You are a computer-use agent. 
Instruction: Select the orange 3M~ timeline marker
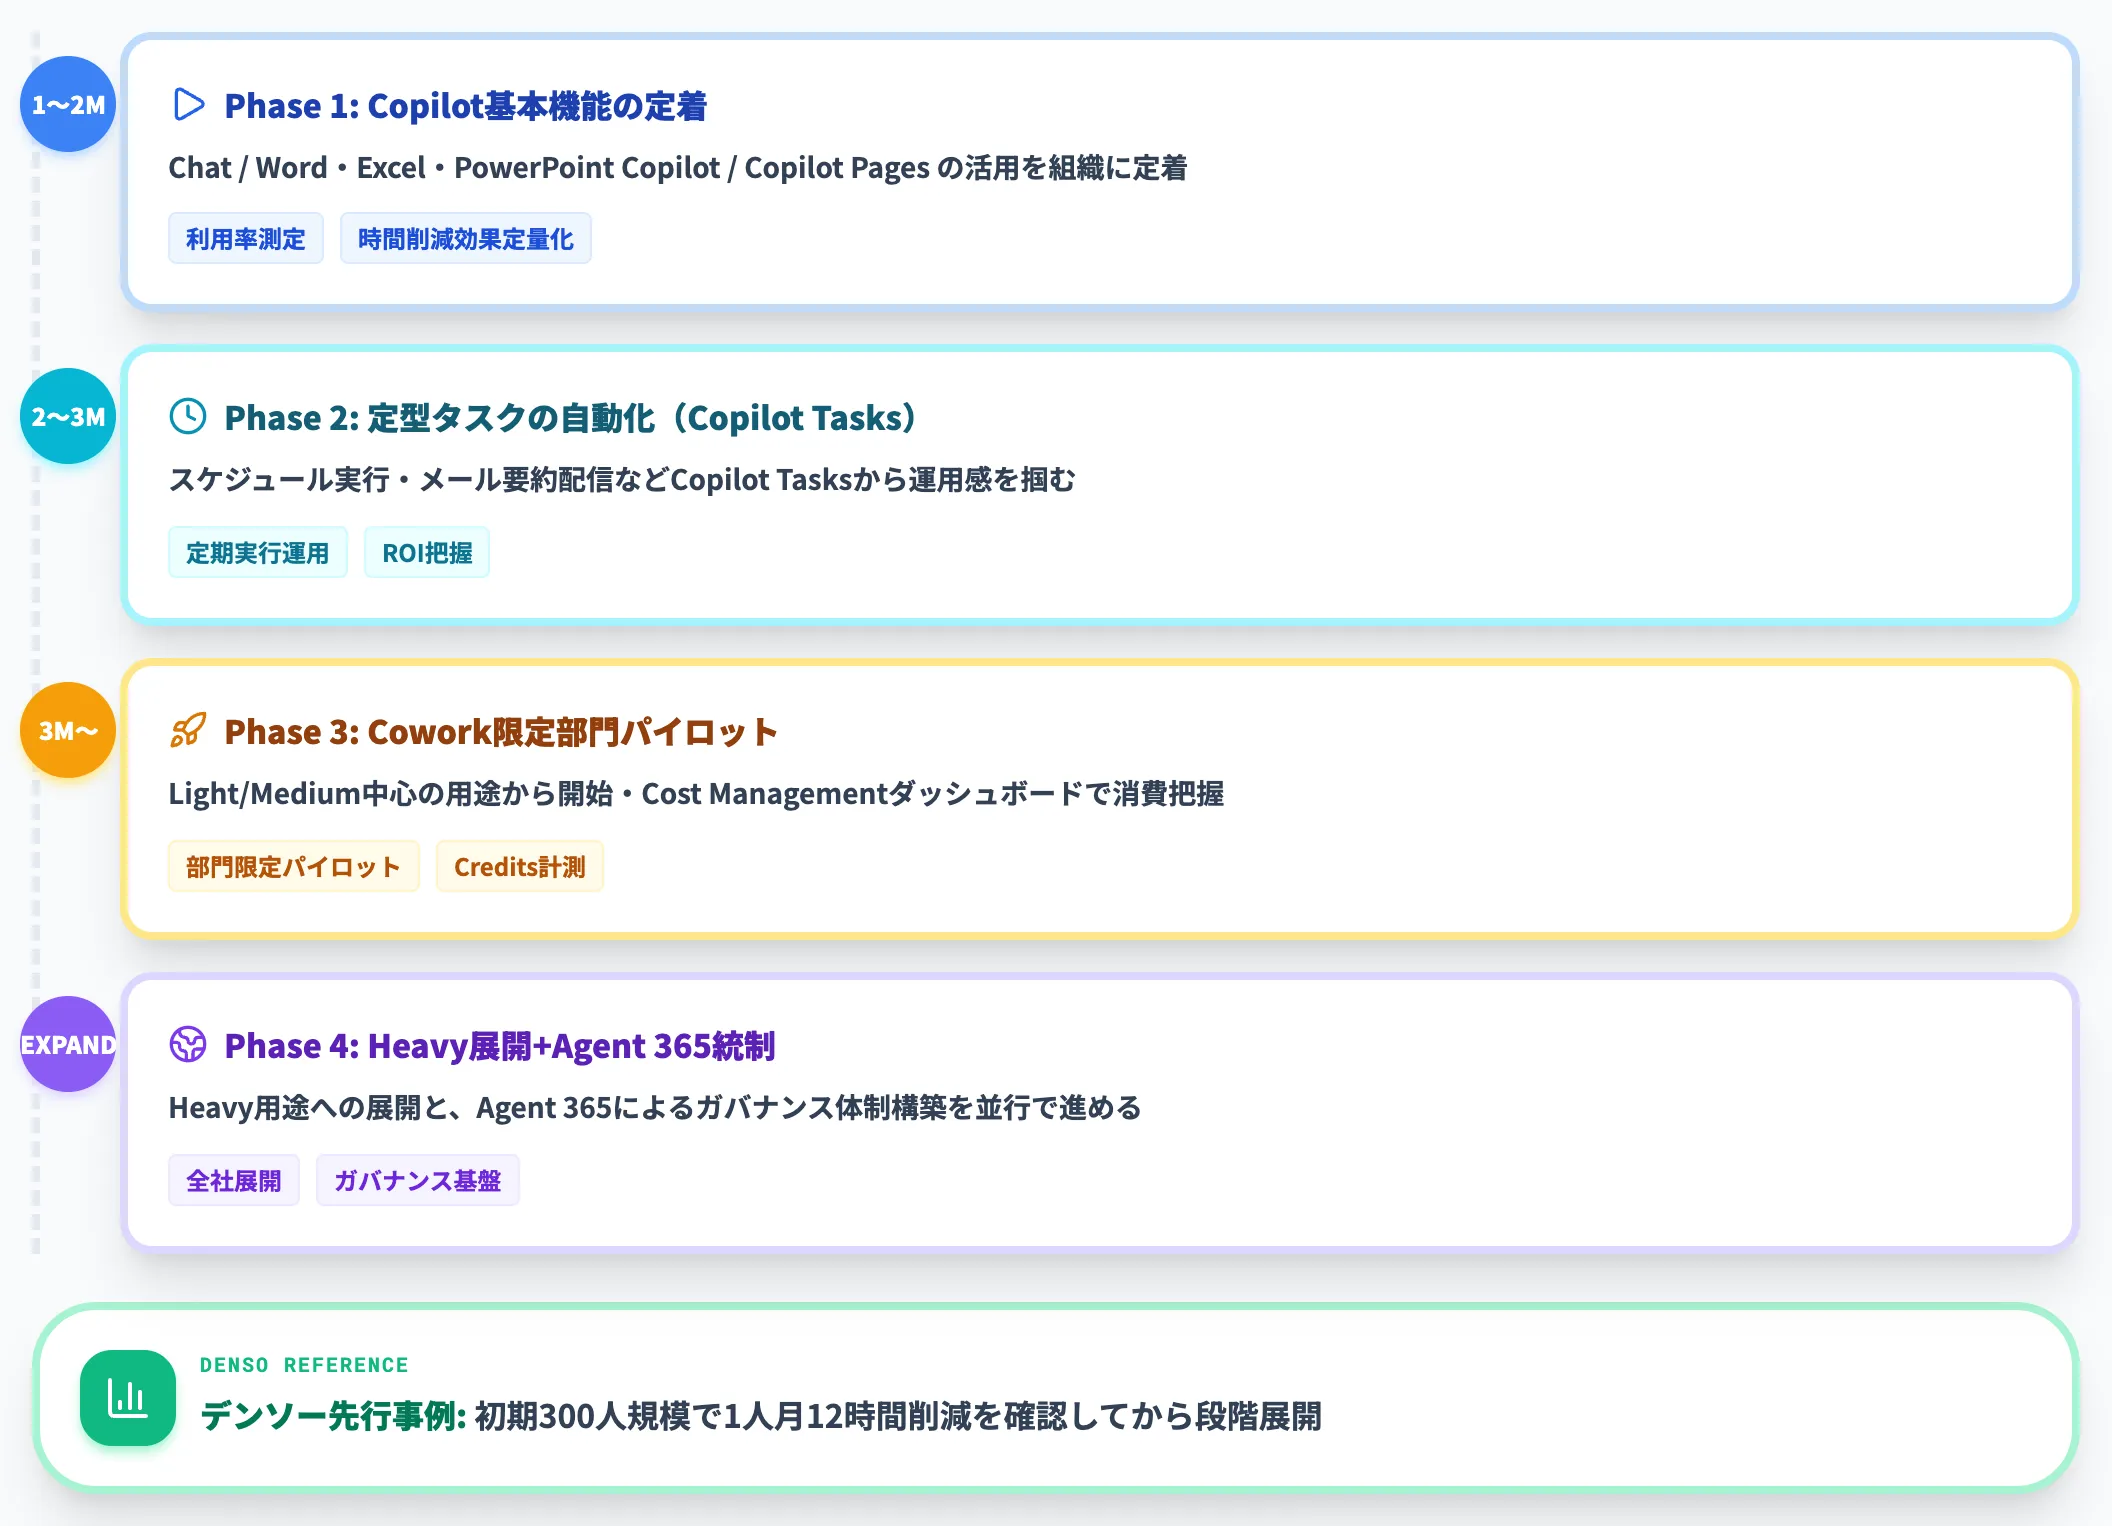coord(68,730)
